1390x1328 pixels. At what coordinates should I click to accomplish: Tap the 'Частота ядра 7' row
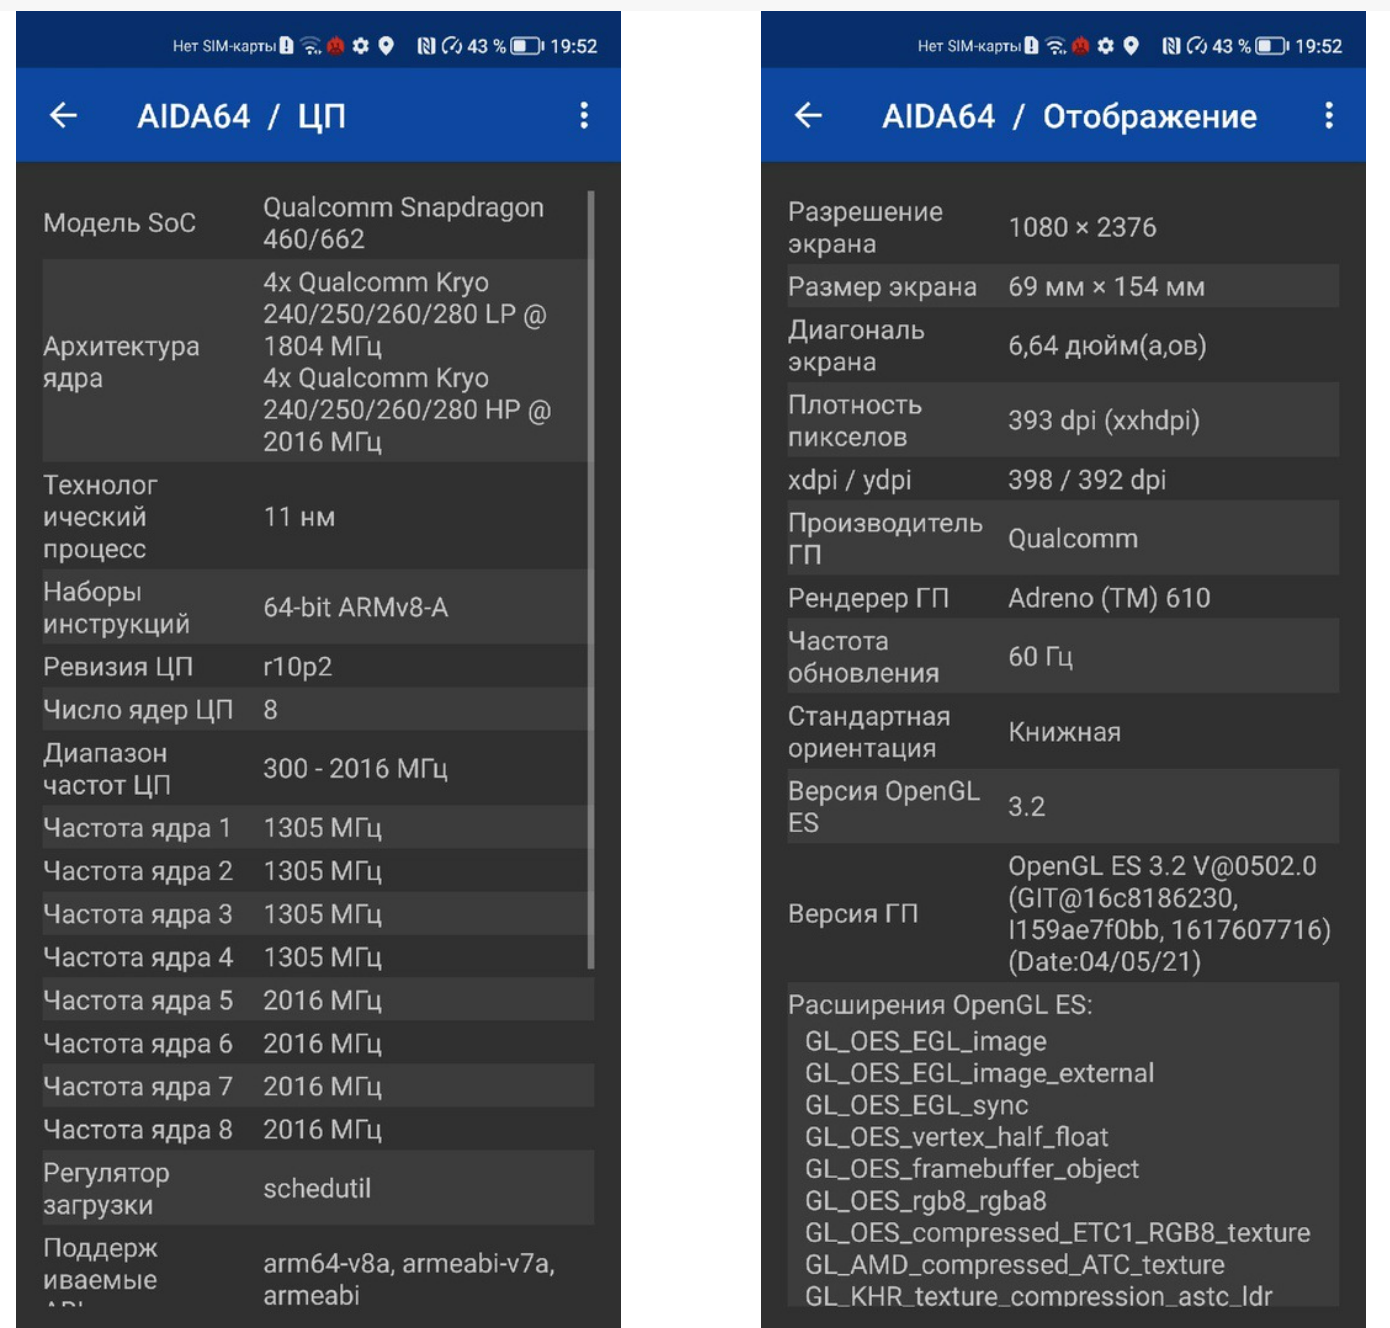(318, 1085)
